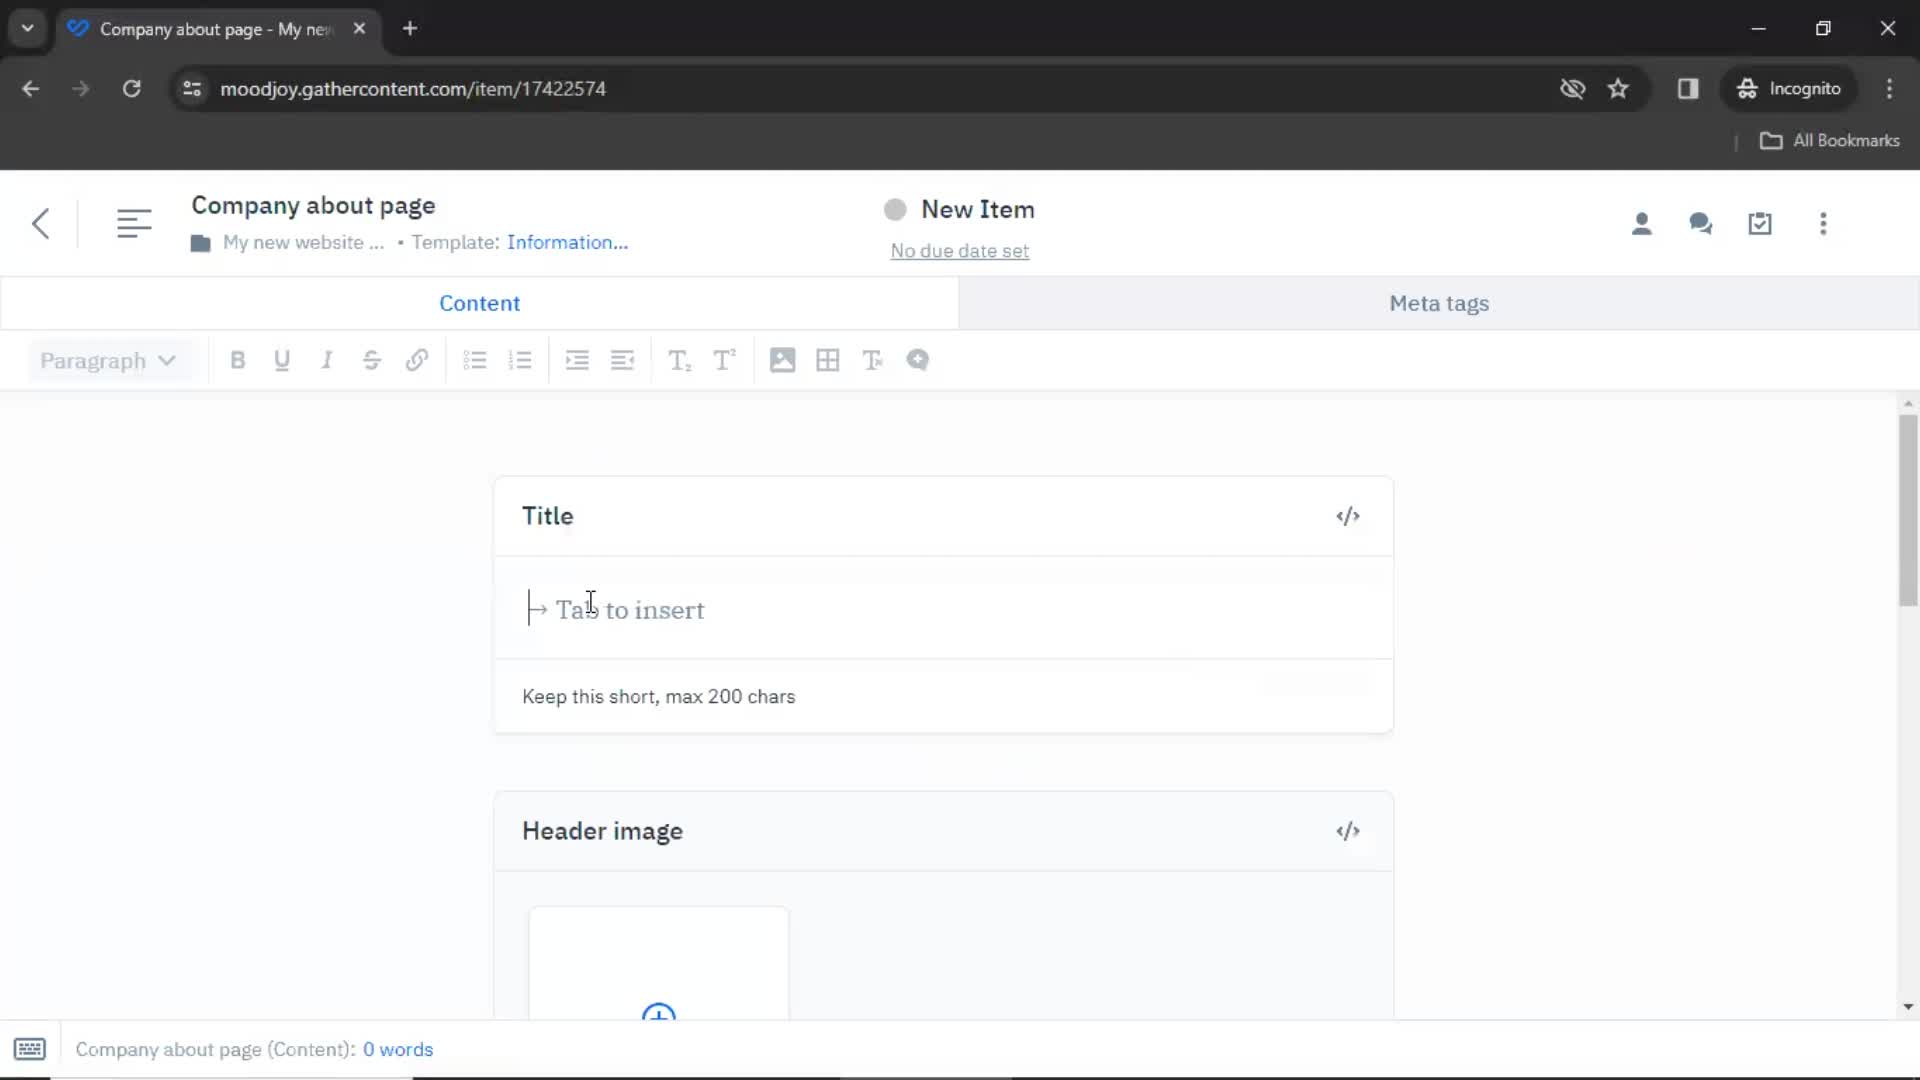1920x1080 pixels.
Task: Click the Numbered list icon
Action: click(520, 360)
